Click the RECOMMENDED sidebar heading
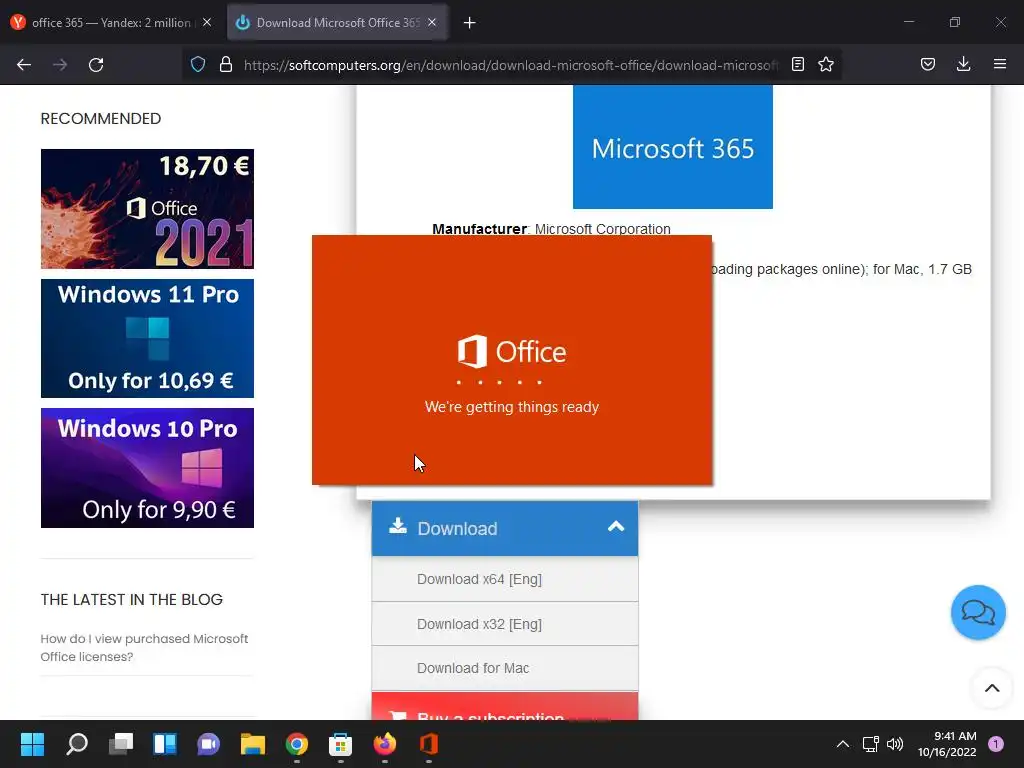This screenshot has height=768, width=1024. [101, 118]
